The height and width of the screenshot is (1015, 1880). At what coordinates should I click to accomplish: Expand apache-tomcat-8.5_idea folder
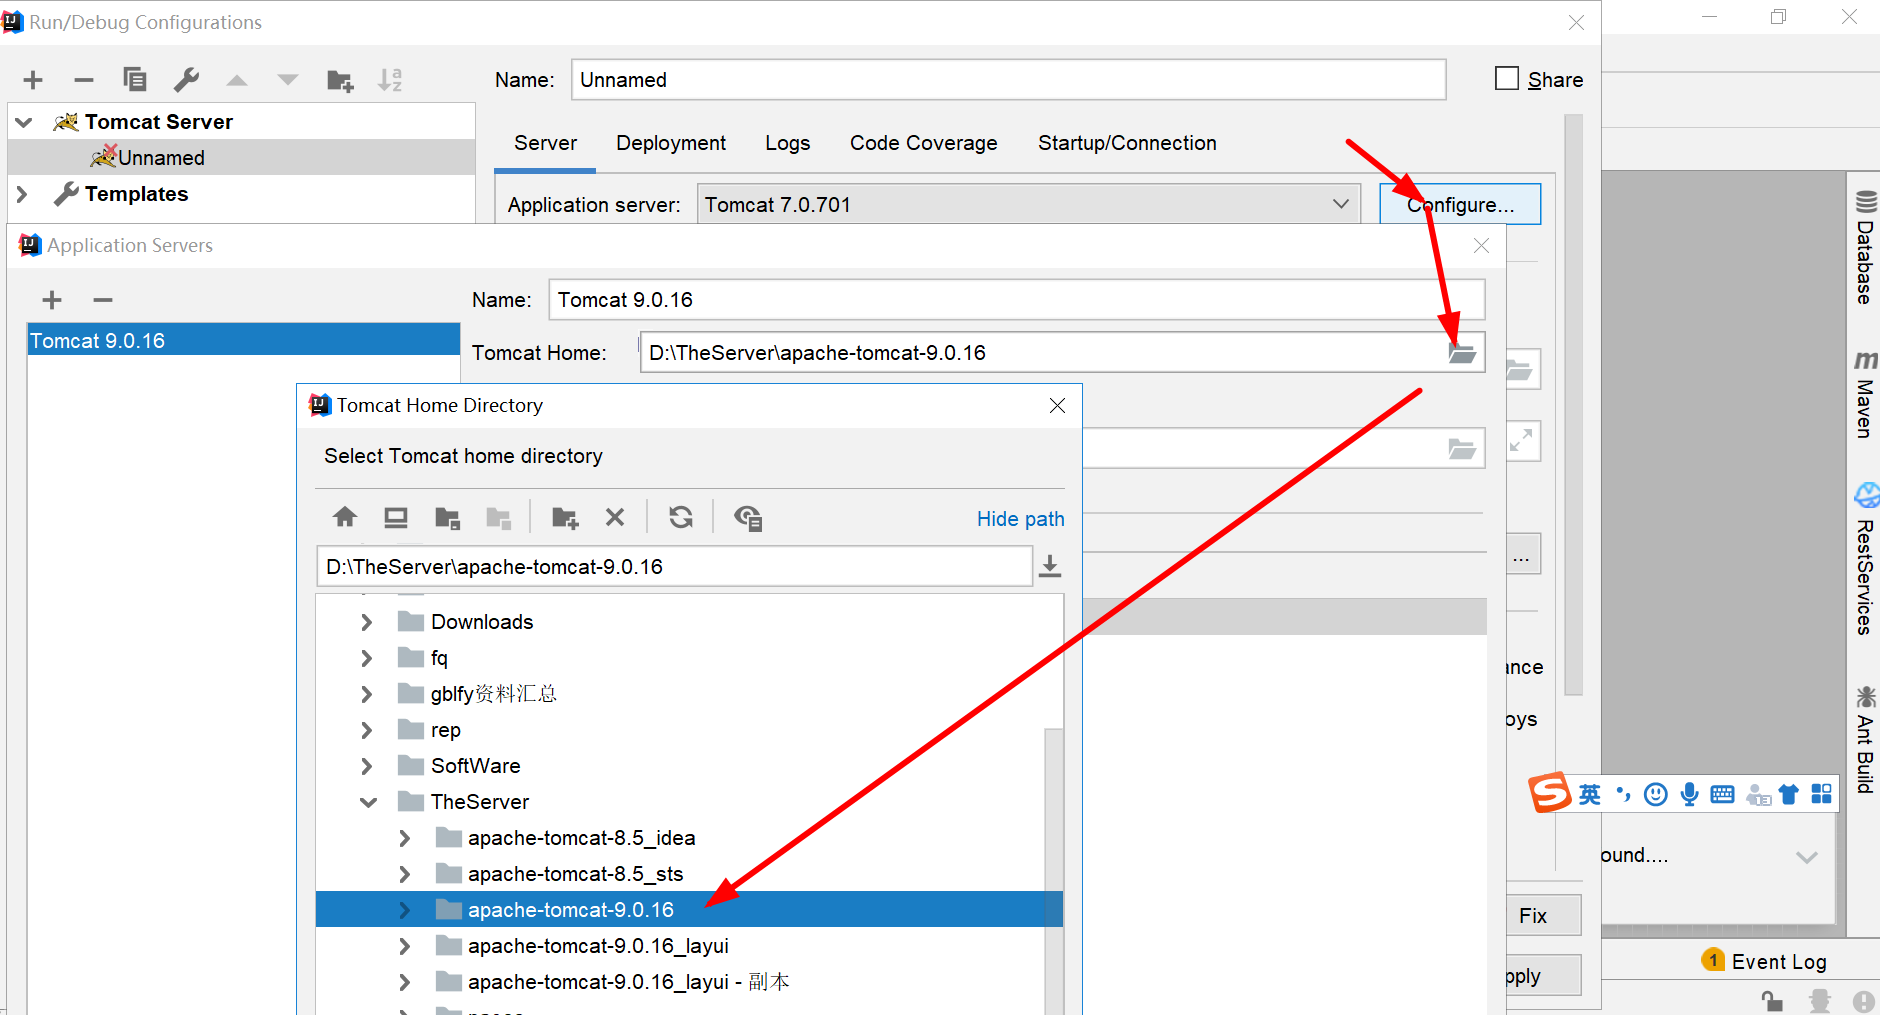coord(404,838)
